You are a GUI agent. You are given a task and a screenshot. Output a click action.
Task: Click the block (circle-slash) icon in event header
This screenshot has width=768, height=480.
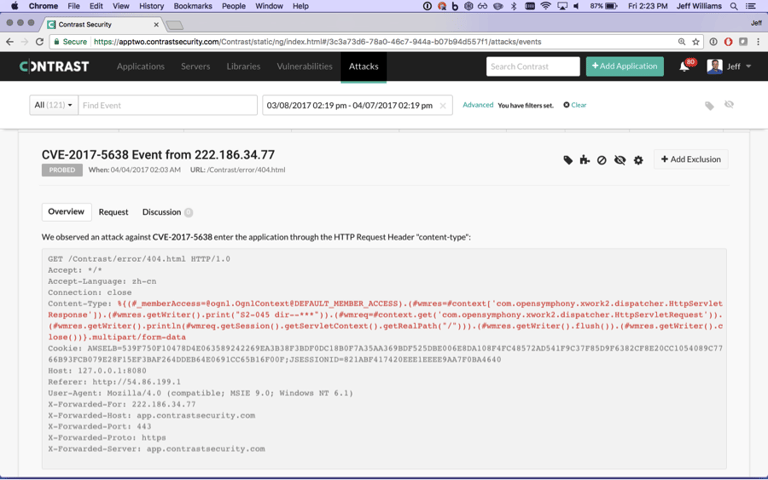pos(602,160)
